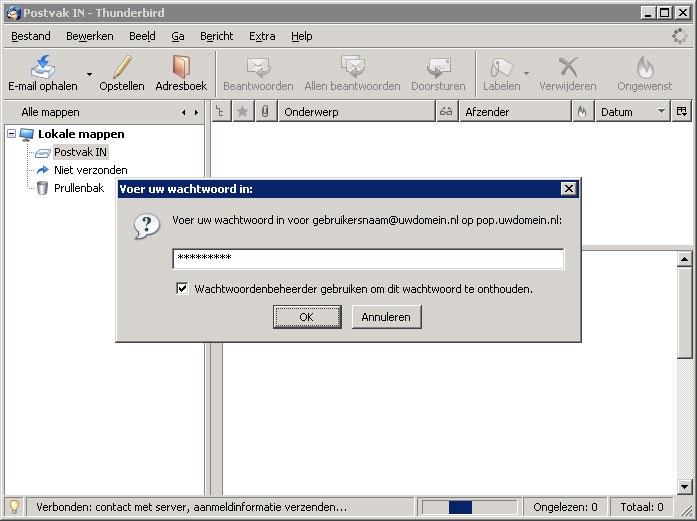Open the Beeld menu
The height and width of the screenshot is (521, 697).
pyautogui.click(x=142, y=36)
